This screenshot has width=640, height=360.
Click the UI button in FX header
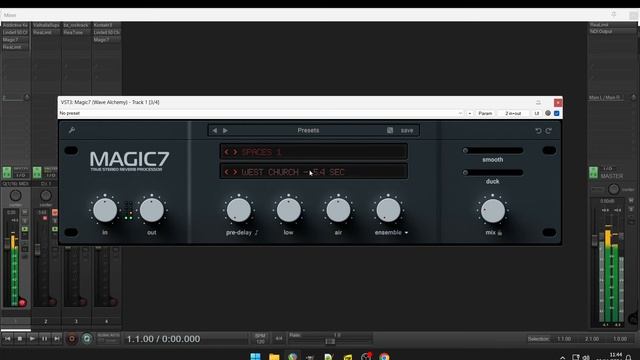pyautogui.click(x=537, y=113)
